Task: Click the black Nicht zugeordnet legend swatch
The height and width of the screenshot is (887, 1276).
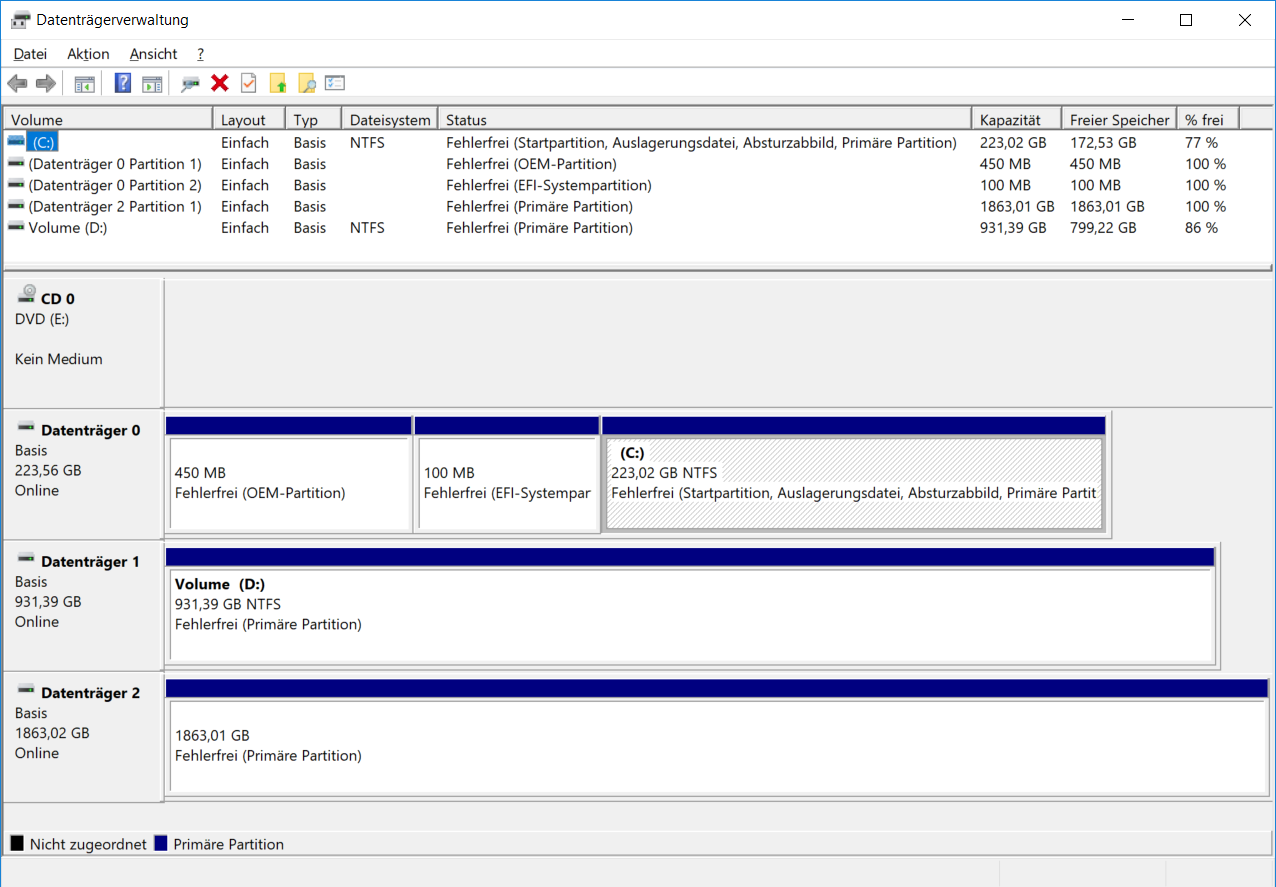Action: click(x=17, y=843)
